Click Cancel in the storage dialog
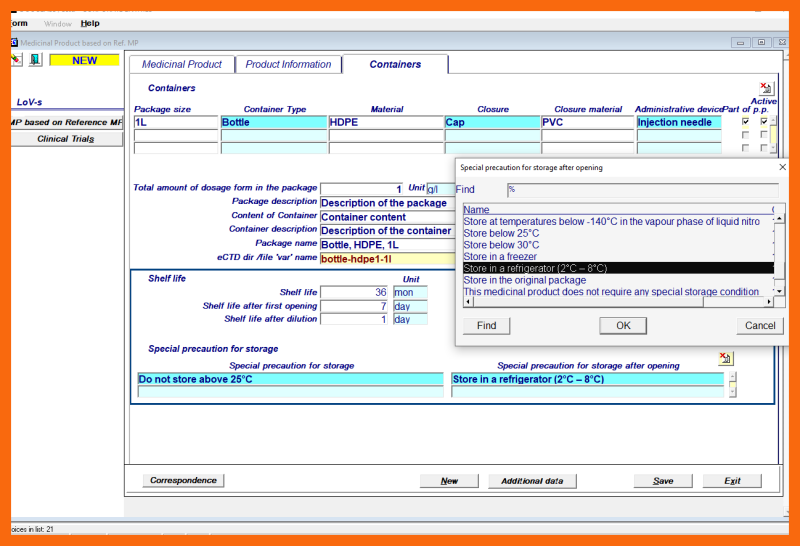Image resolution: width=800 pixels, height=546 pixels. (760, 326)
